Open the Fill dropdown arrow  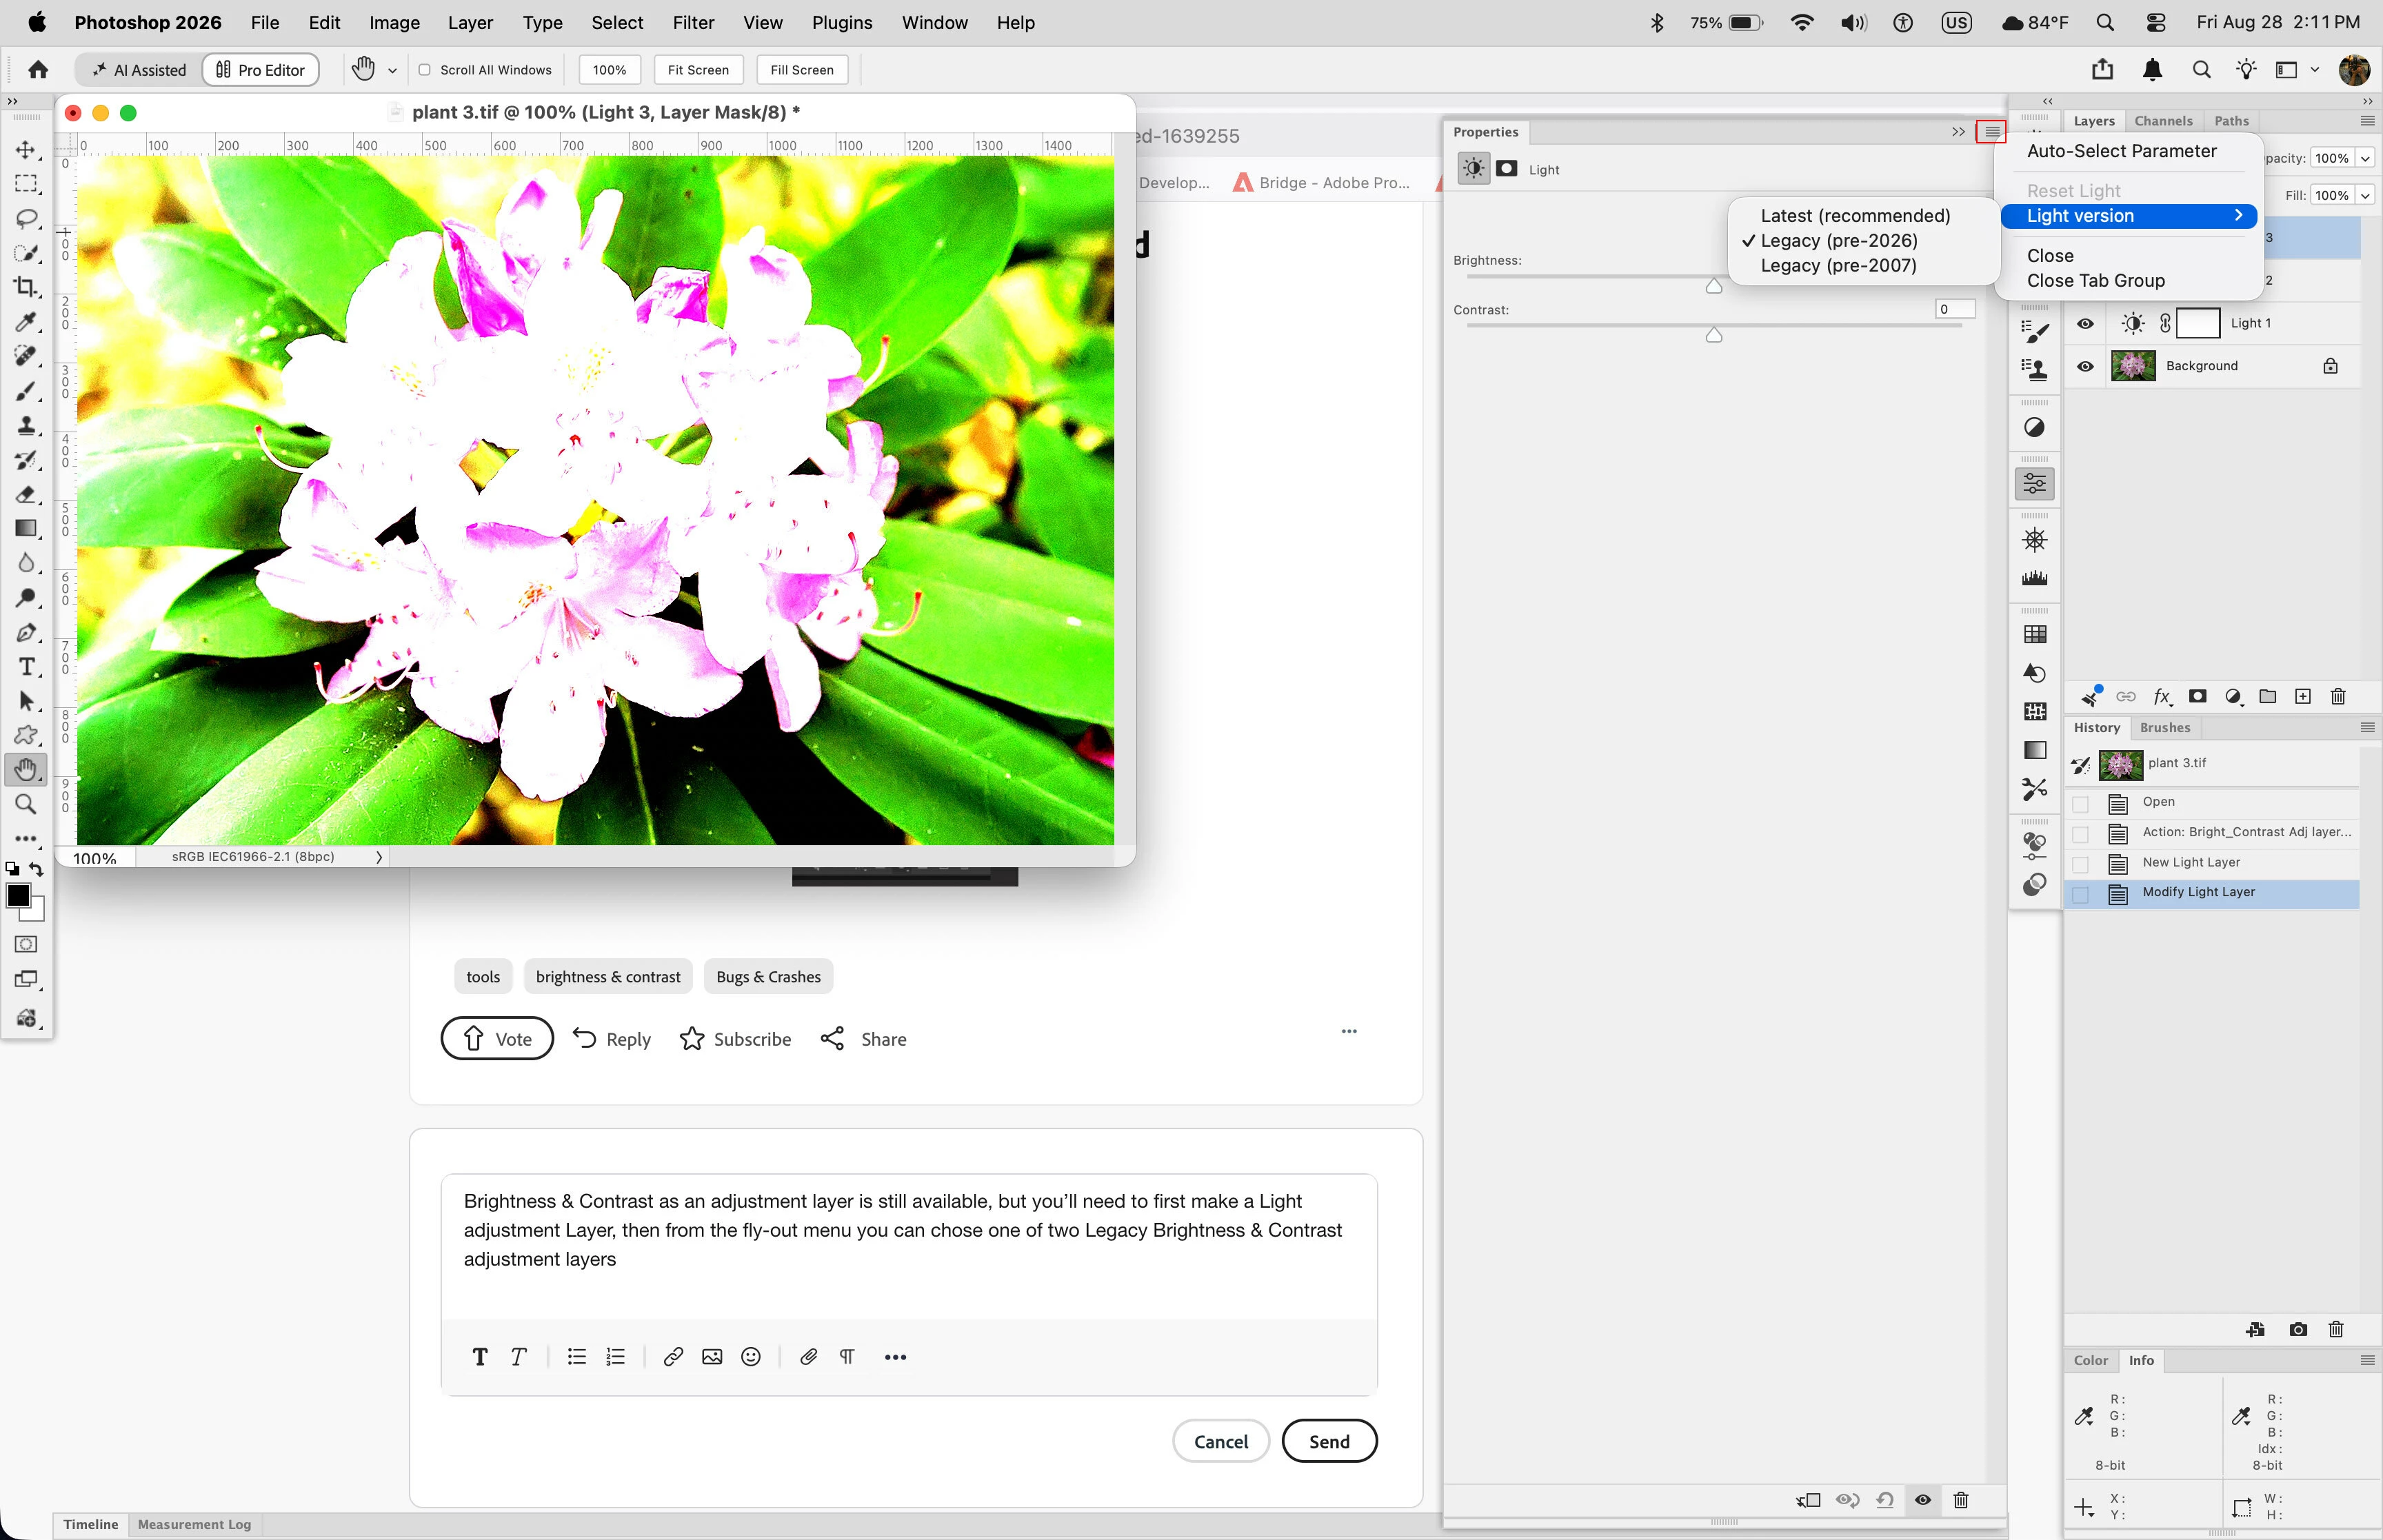coord(2365,195)
